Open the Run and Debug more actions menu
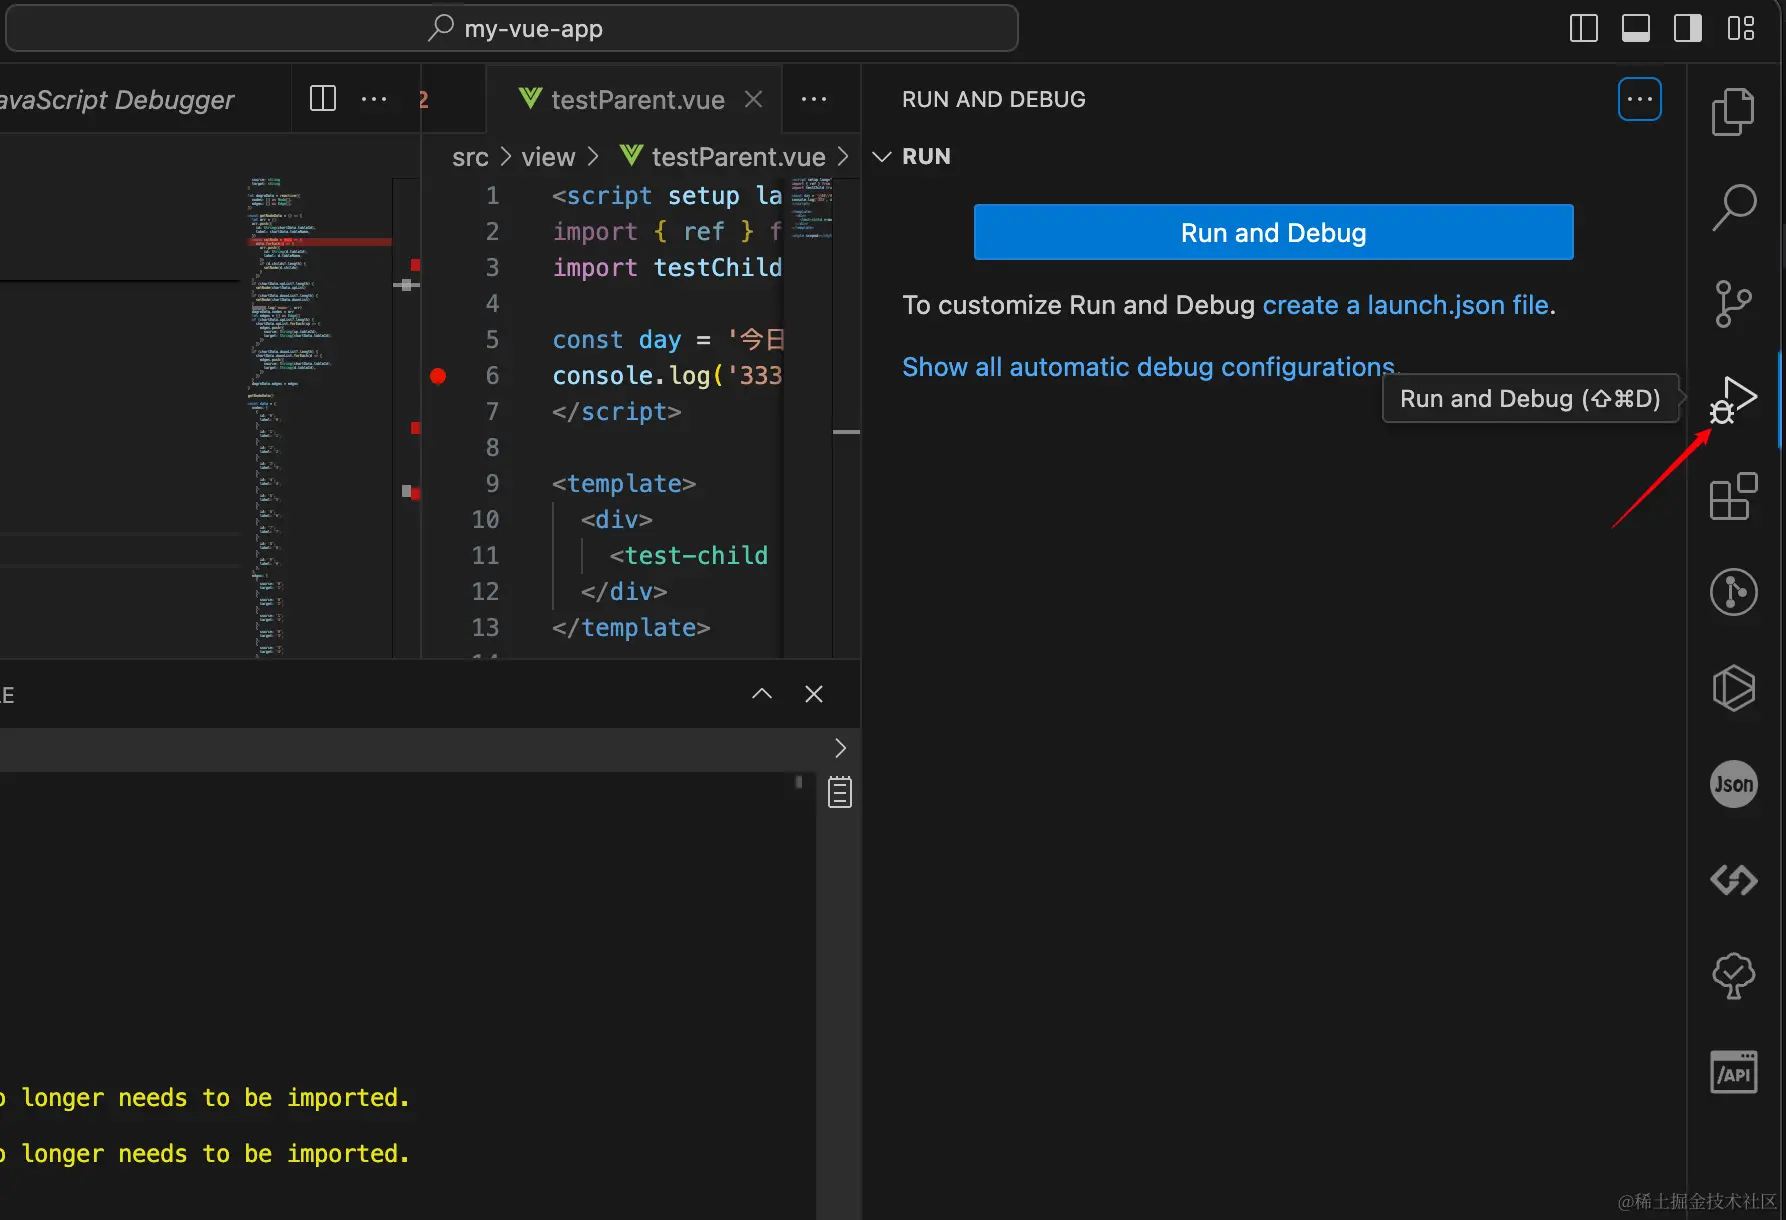Image resolution: width=1786 pixels, height=1220 pixels. (x=1639, y=98)
